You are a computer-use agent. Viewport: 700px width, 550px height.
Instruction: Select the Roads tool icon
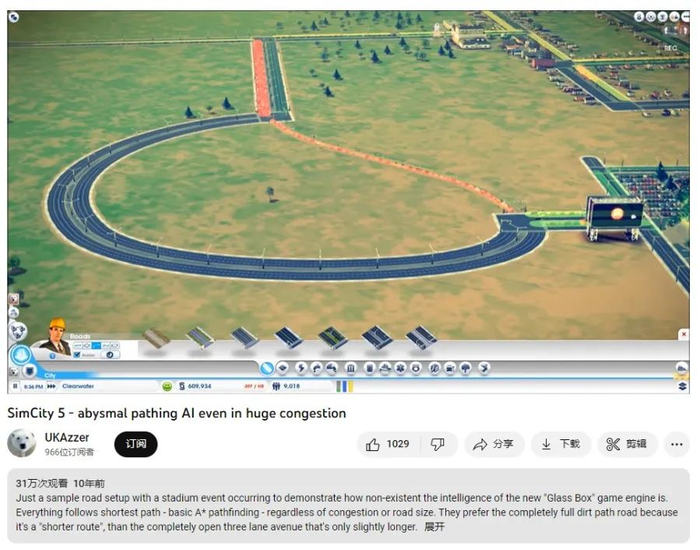click(x=267, y=368)
